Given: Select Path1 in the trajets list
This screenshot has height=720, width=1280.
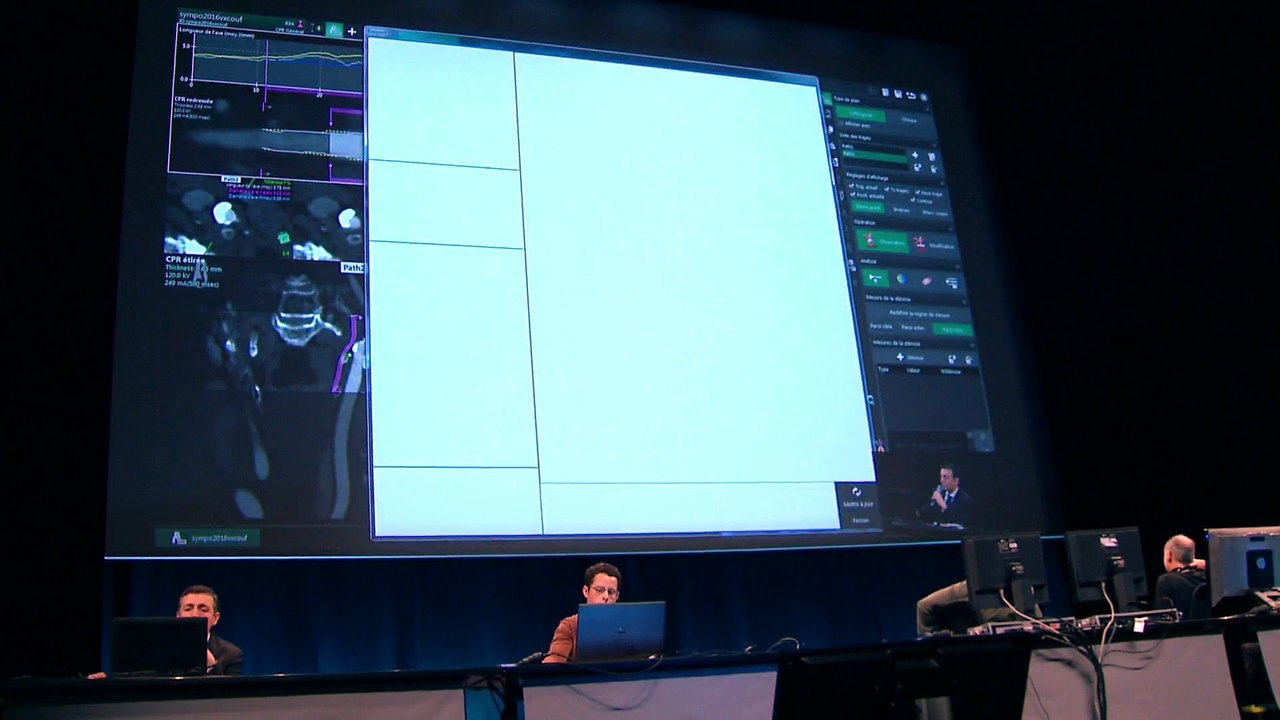Looking at the screenshot, I should coord(848,145).
